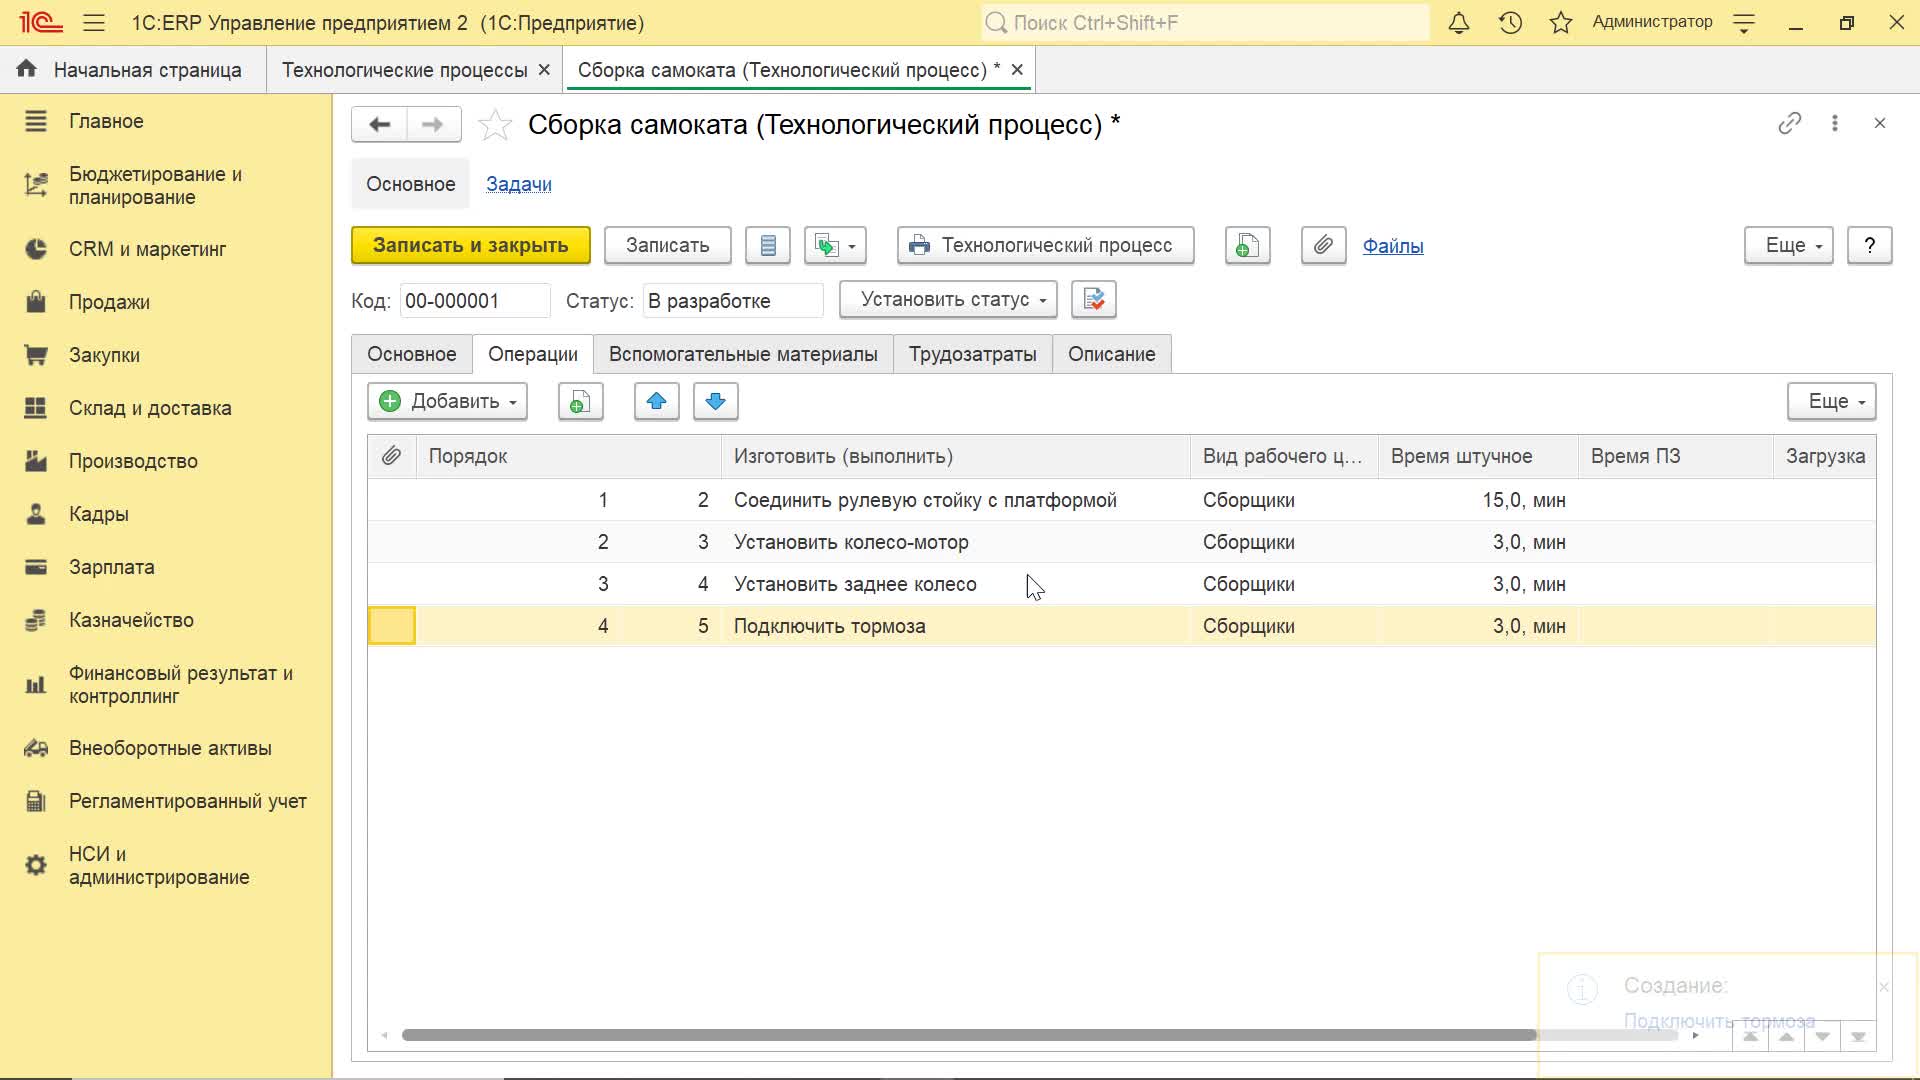The height and width of the screenshot is (1080, 1920).
Task: Switch to Описание tab
Action: pyautogui.click(x=1112, y=354)
